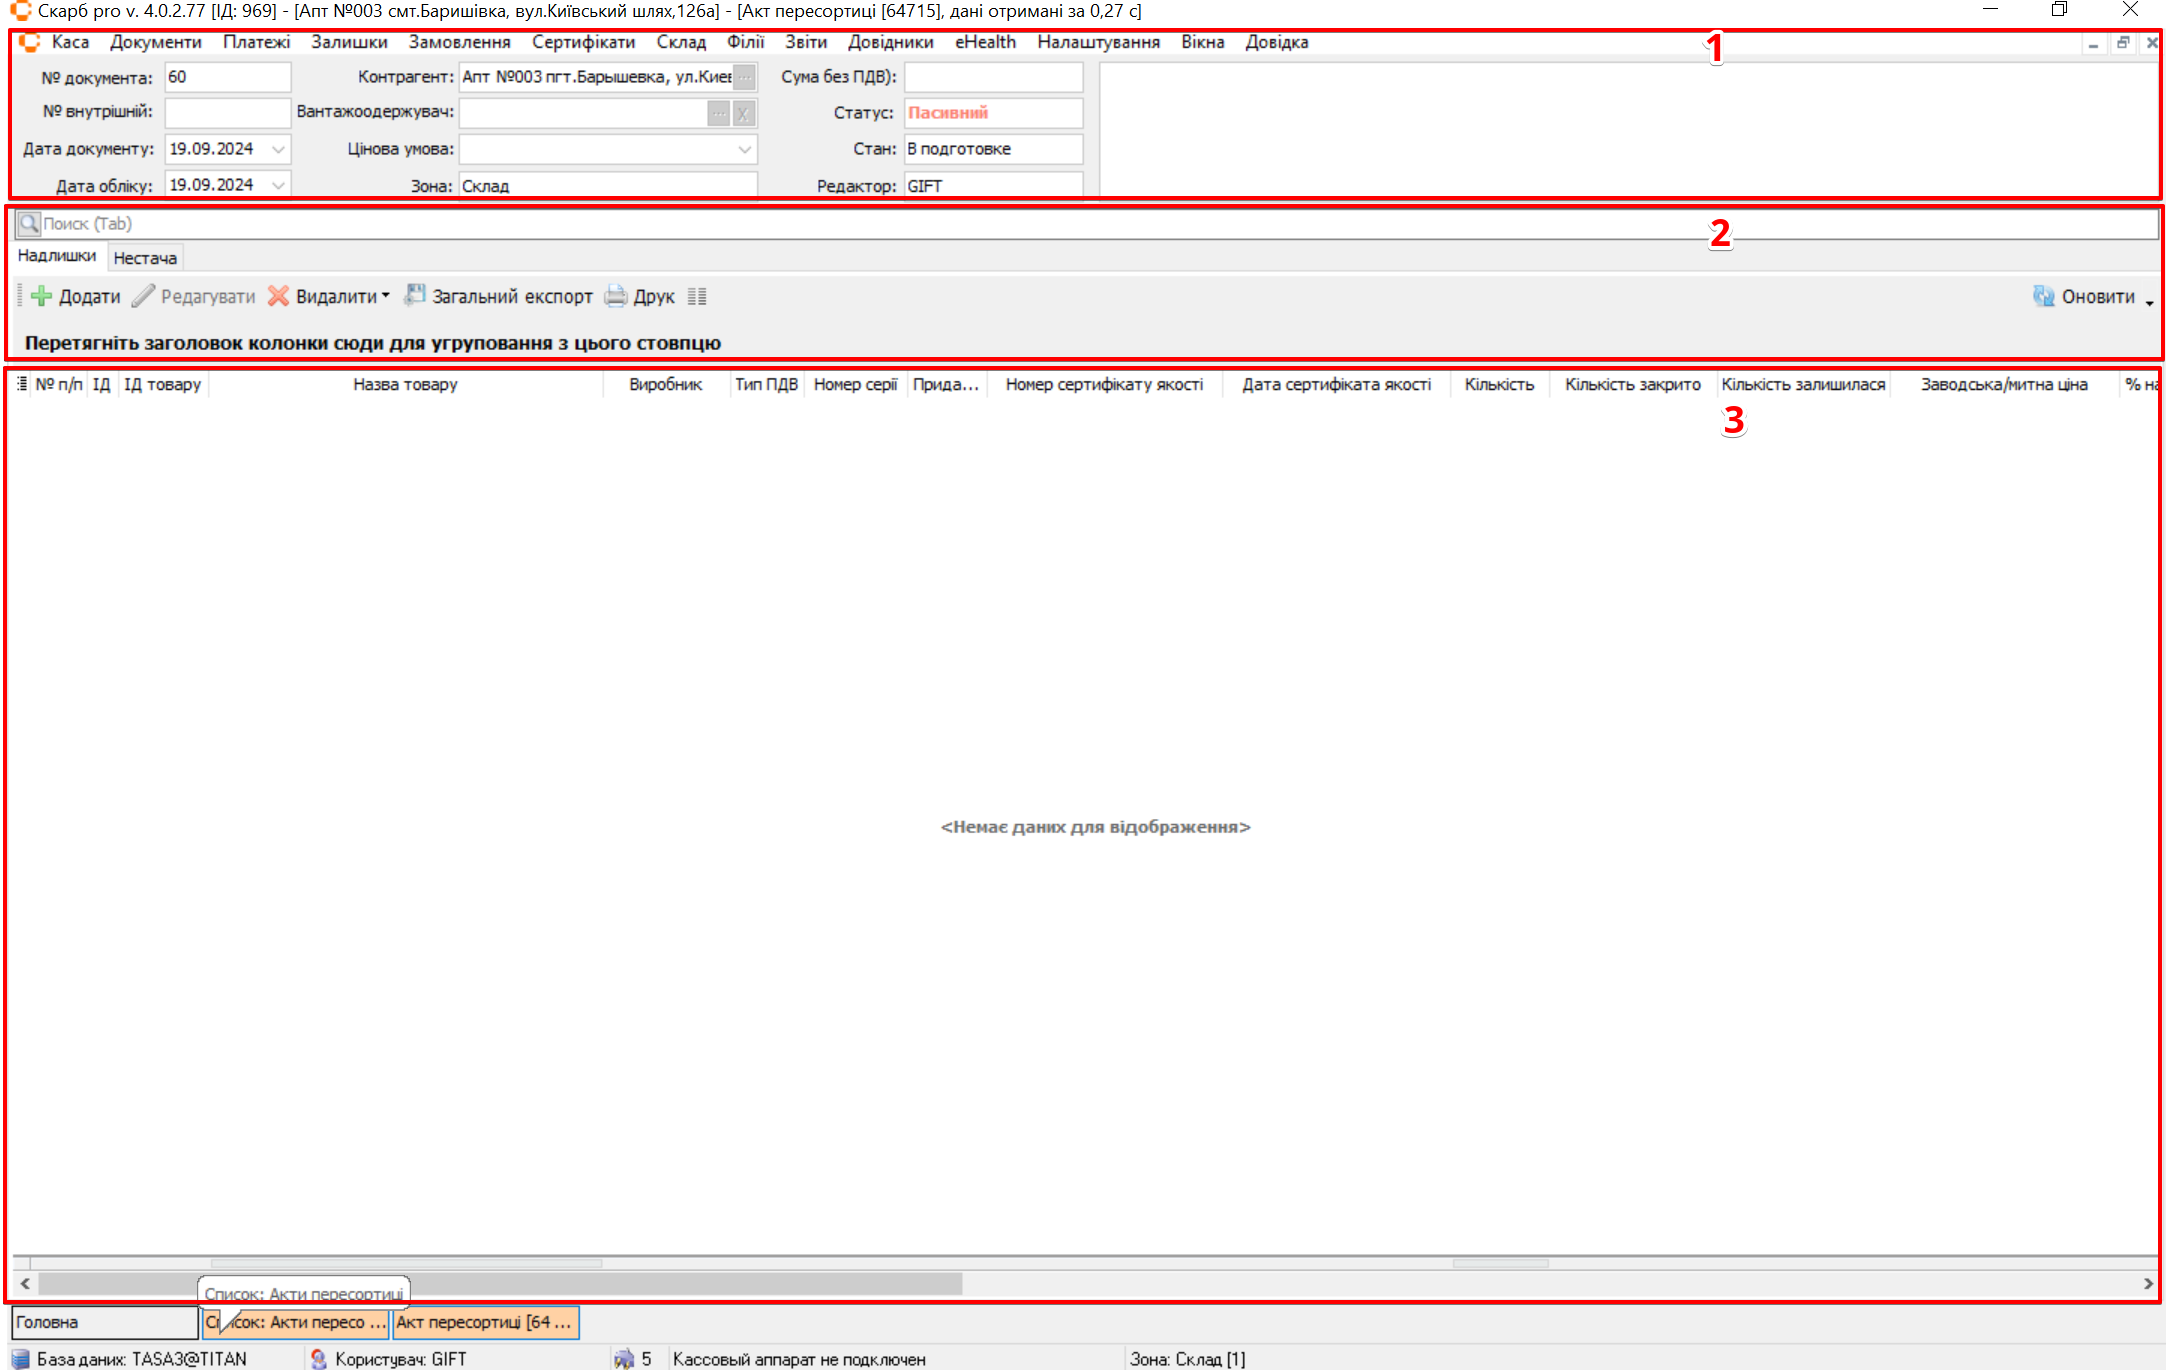Viewport: 2169px width, 1370px height.
Task: Open the Цінова умова combo box
Action: [x=744, y=149]
